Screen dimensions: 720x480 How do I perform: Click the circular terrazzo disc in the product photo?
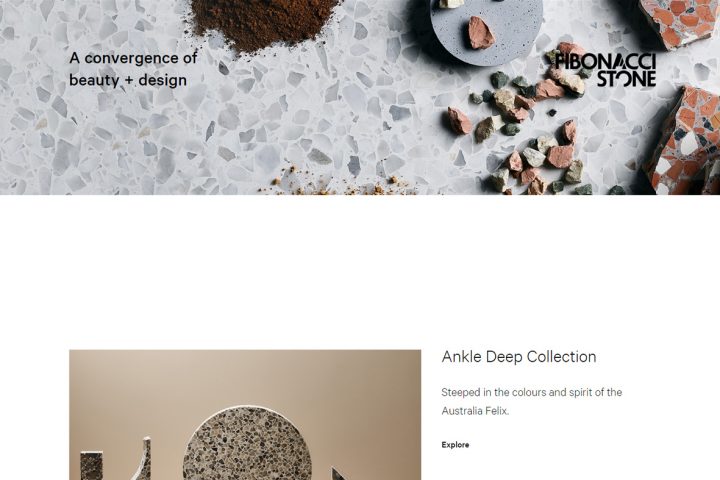coord(247,444)
